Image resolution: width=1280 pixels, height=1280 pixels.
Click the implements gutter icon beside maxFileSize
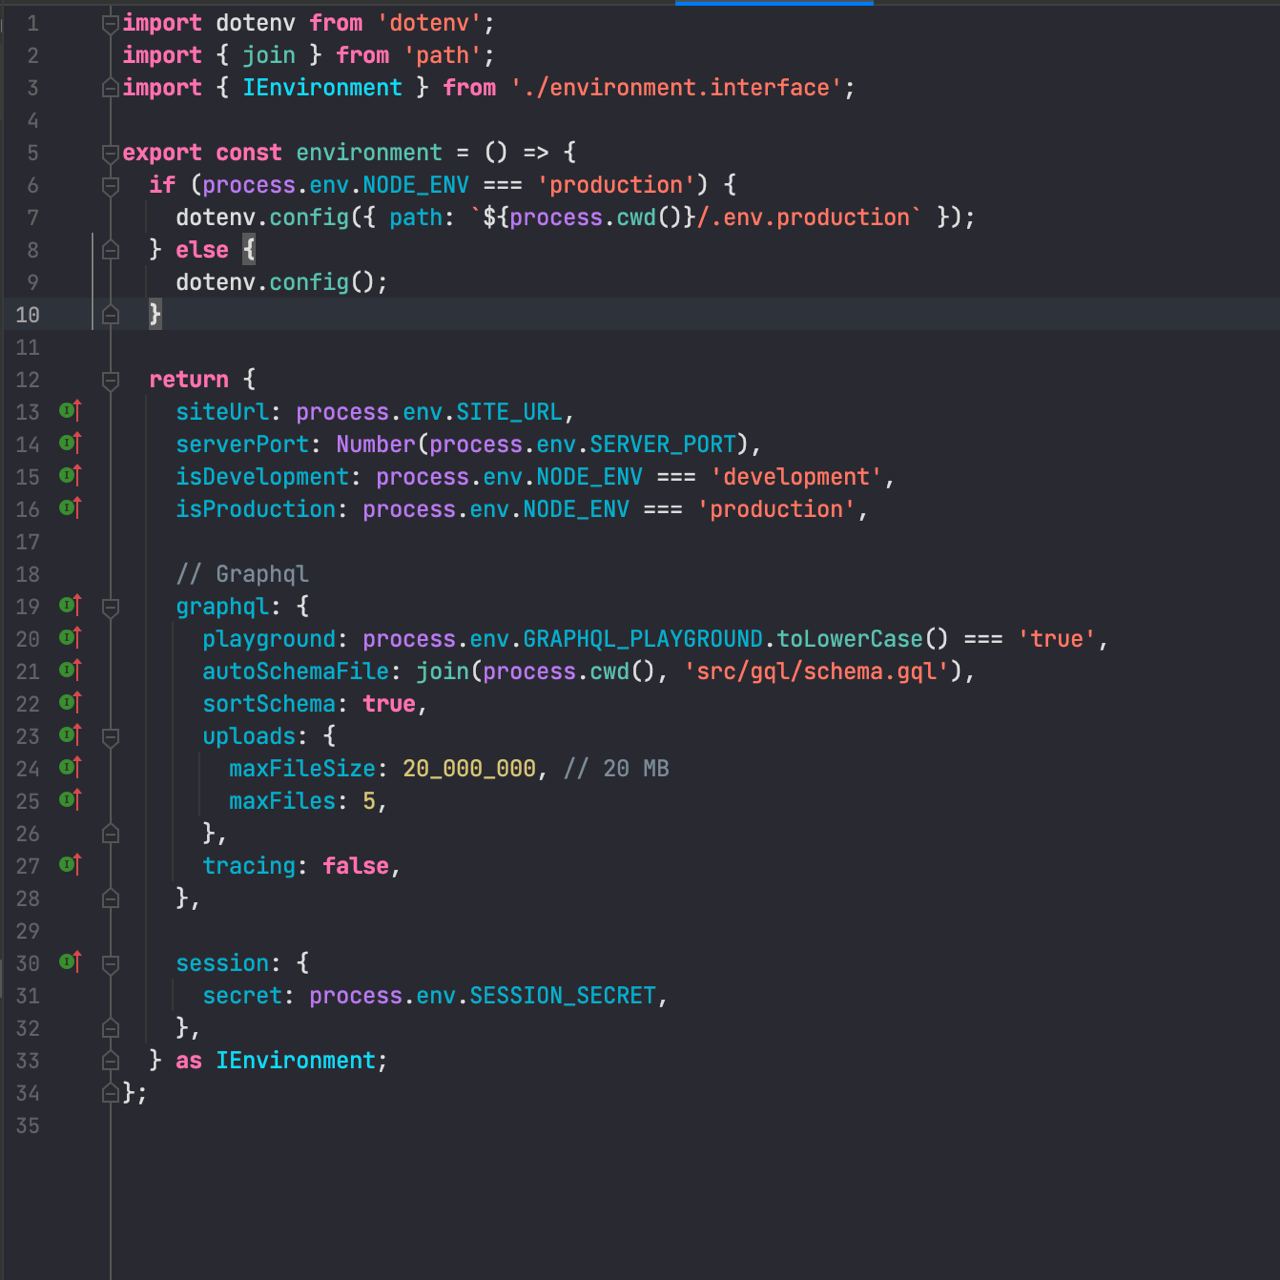69,767
